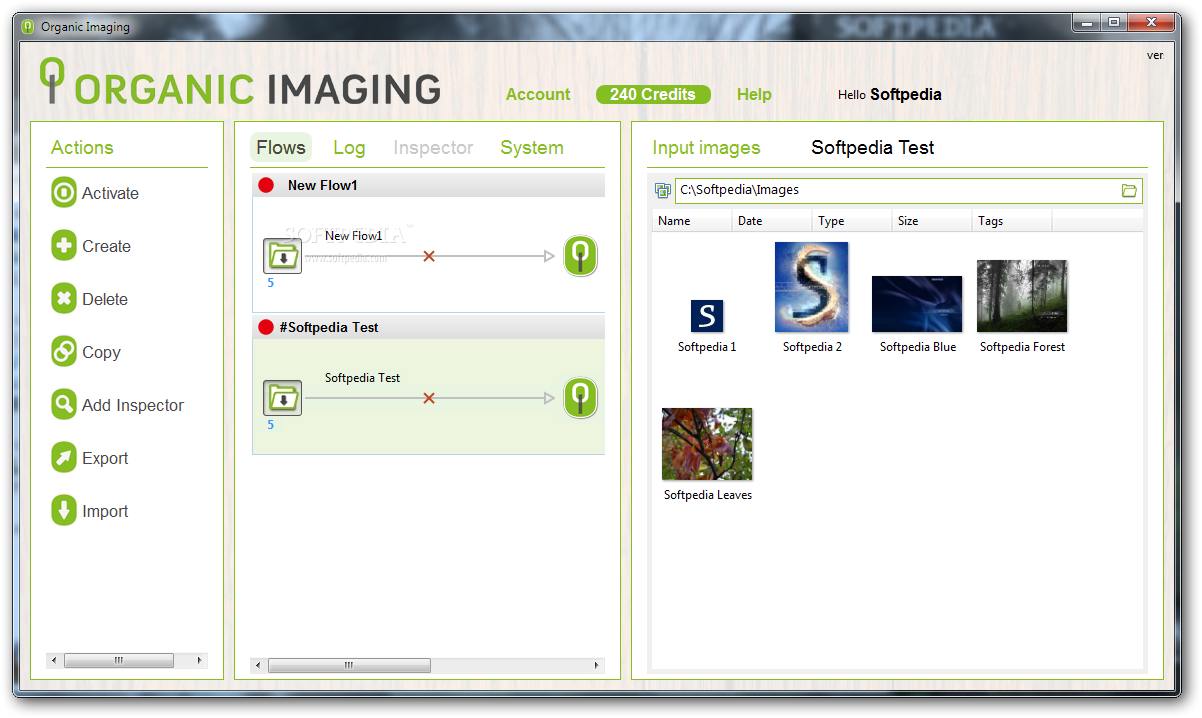Open the Softpedia Test tab in right panel
Image resolution: width=1202 pixels, height=718 pixels.
click(873, 148)
